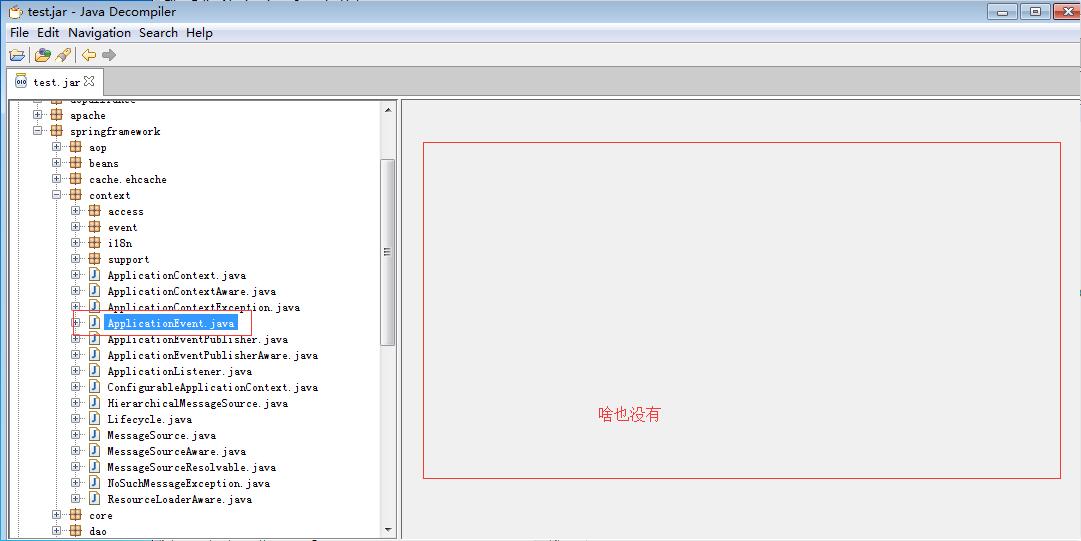This screenshot has height=541, width=1081.
Task: Expand the access package node
Action: point(76,211)
